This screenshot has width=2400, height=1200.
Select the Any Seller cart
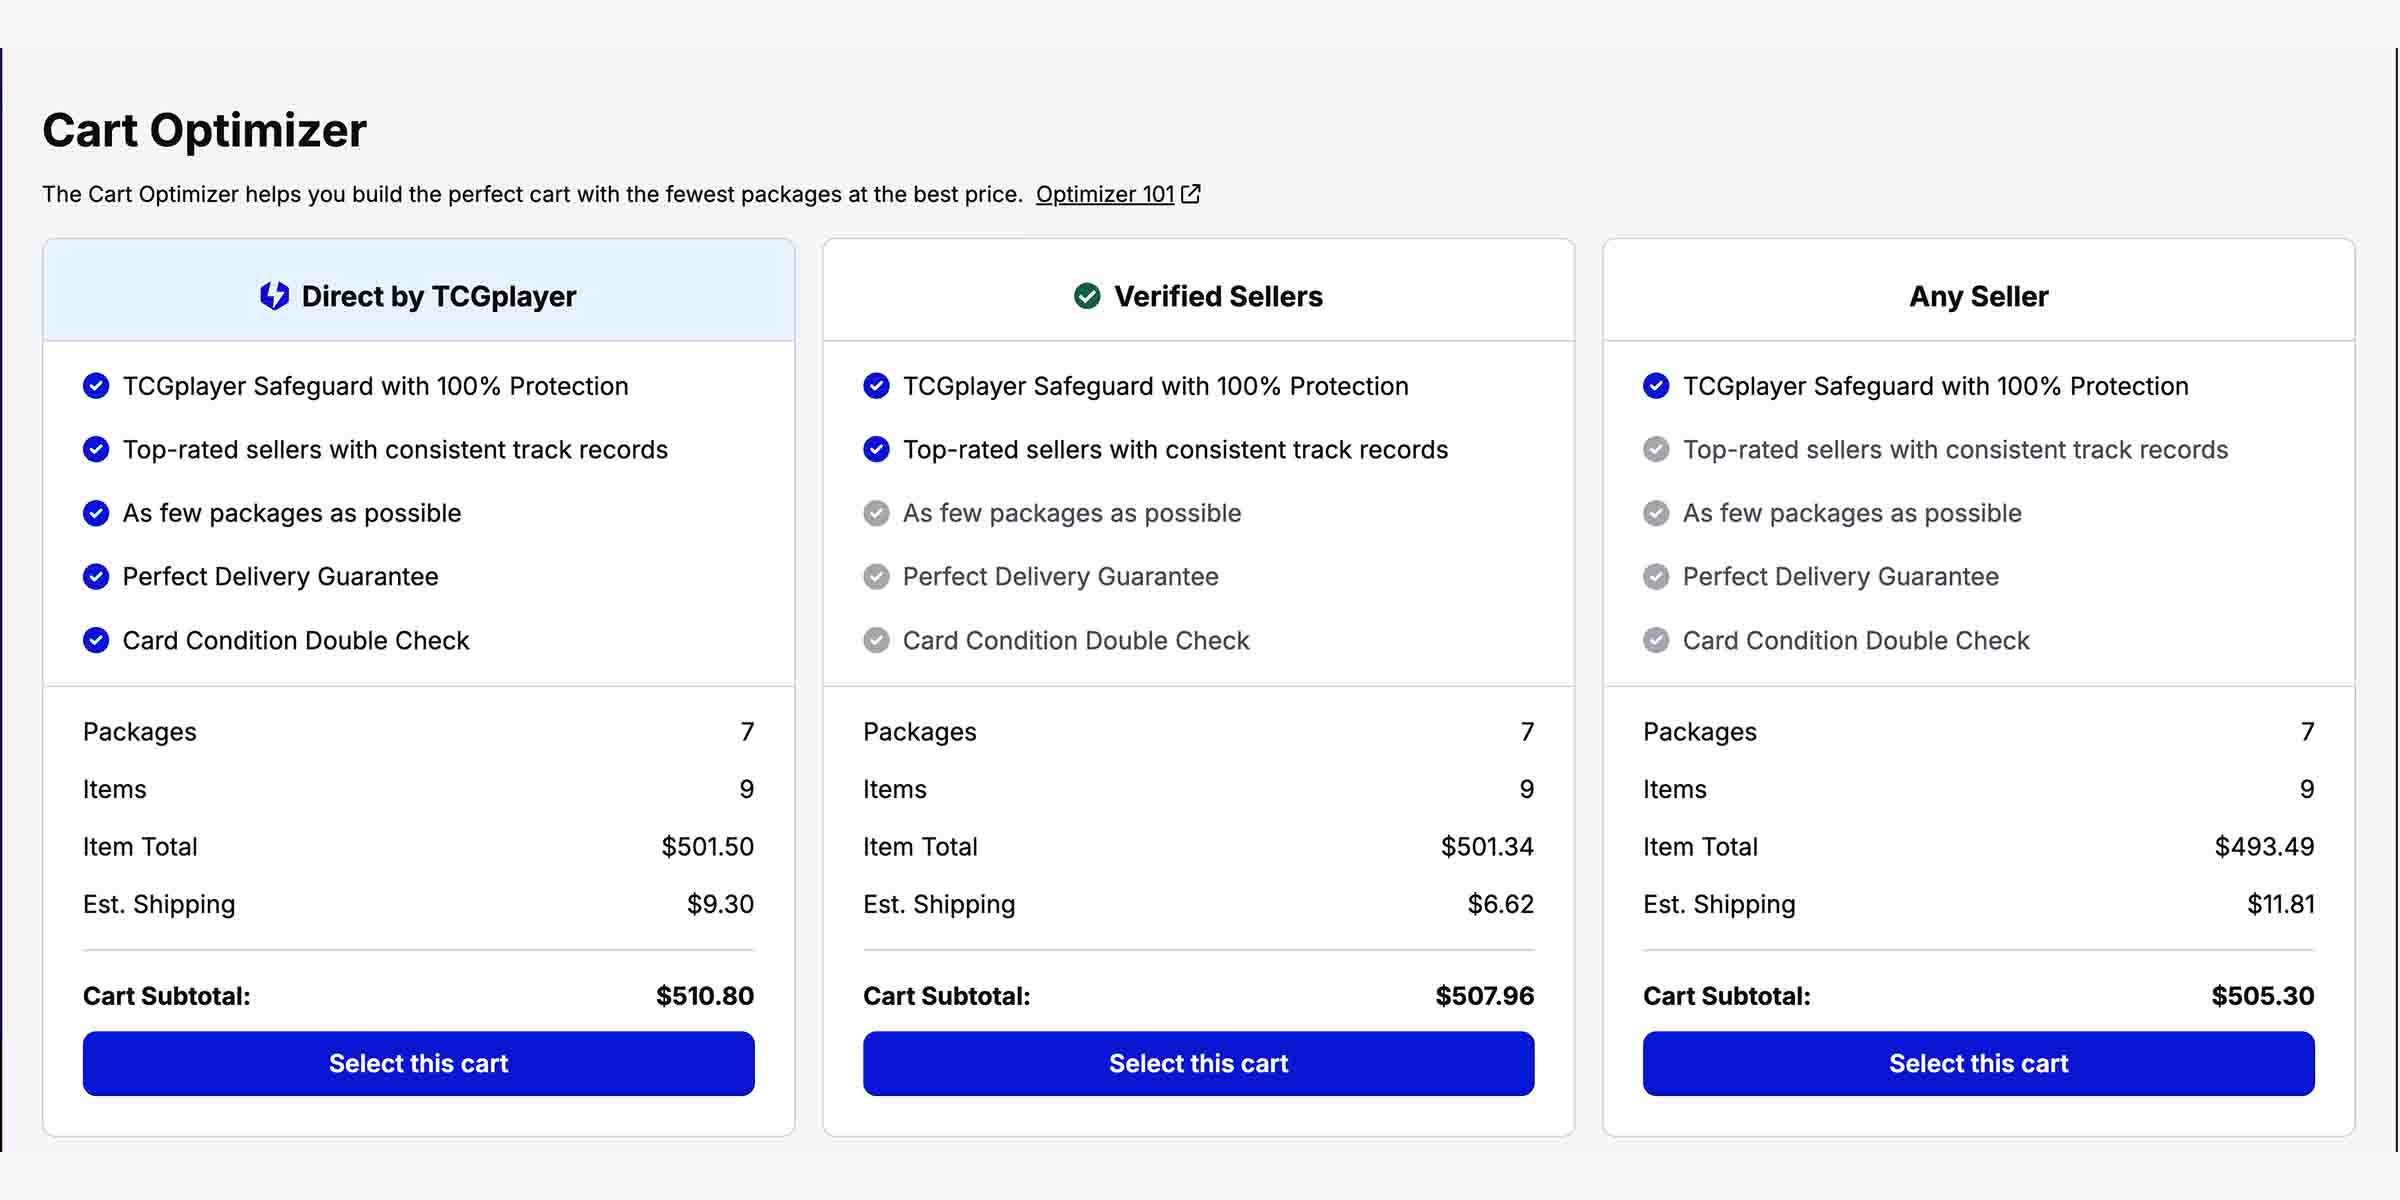pyautogui.click(x=1978, y=1063)
